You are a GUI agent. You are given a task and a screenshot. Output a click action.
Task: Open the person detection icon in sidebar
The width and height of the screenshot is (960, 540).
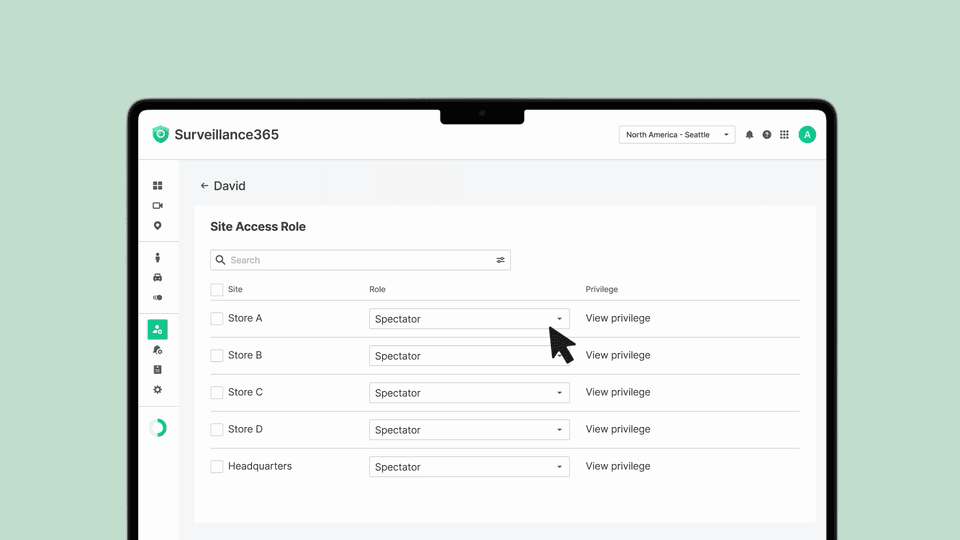[x=157, y=258]
